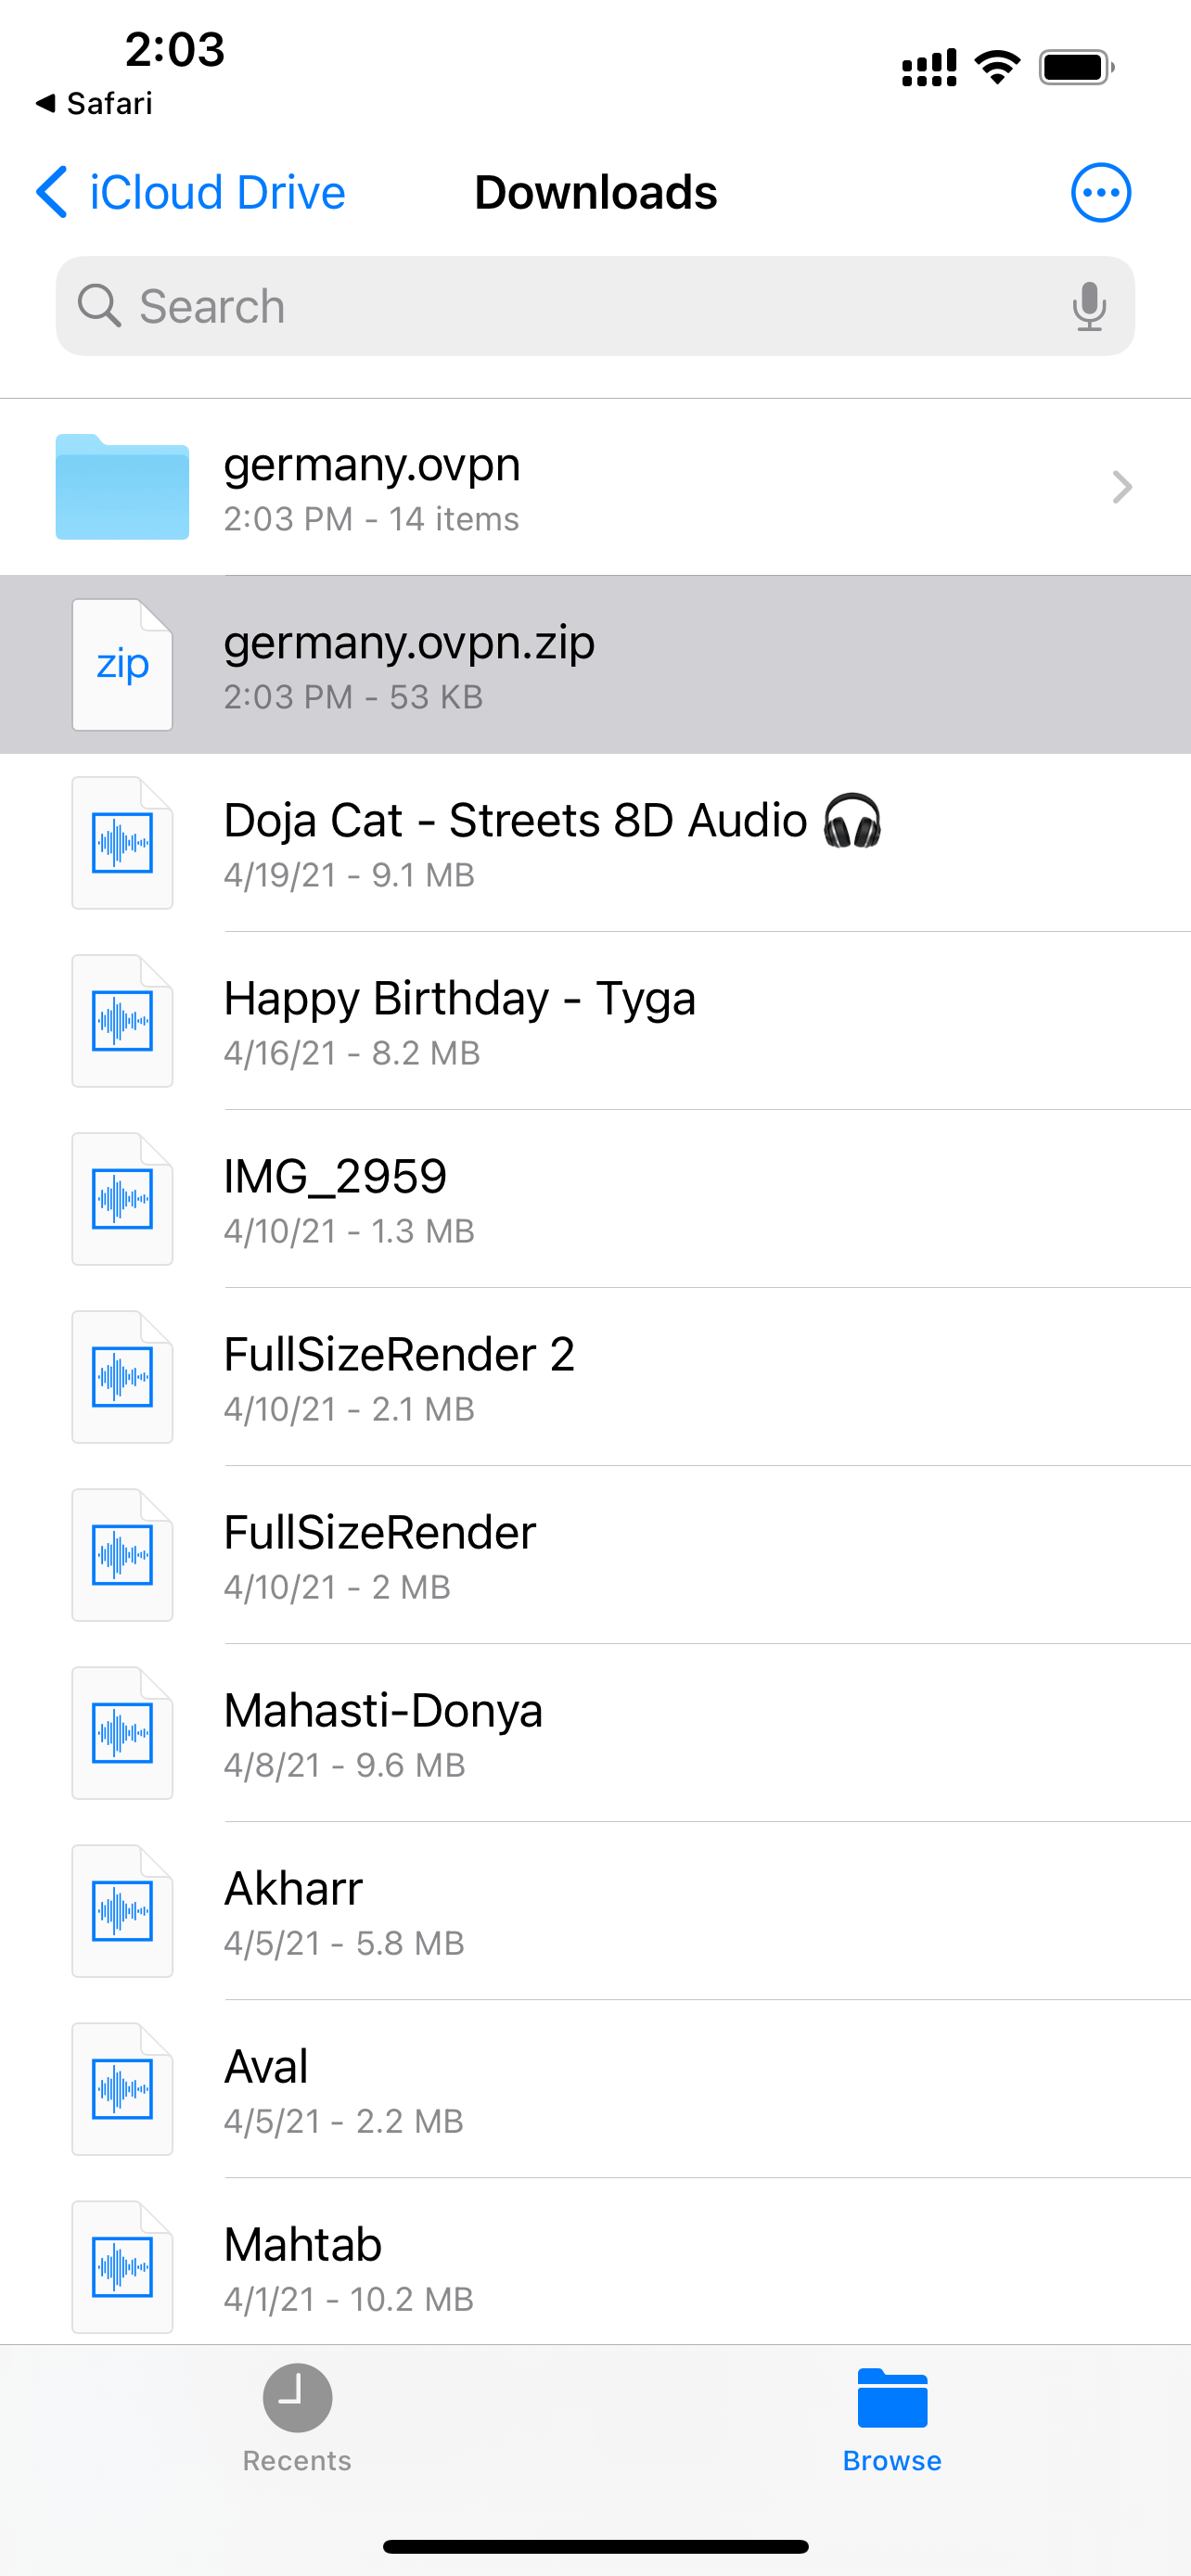
Task: Tap the Doja Cat audio file icon
Action: (122, 843)
